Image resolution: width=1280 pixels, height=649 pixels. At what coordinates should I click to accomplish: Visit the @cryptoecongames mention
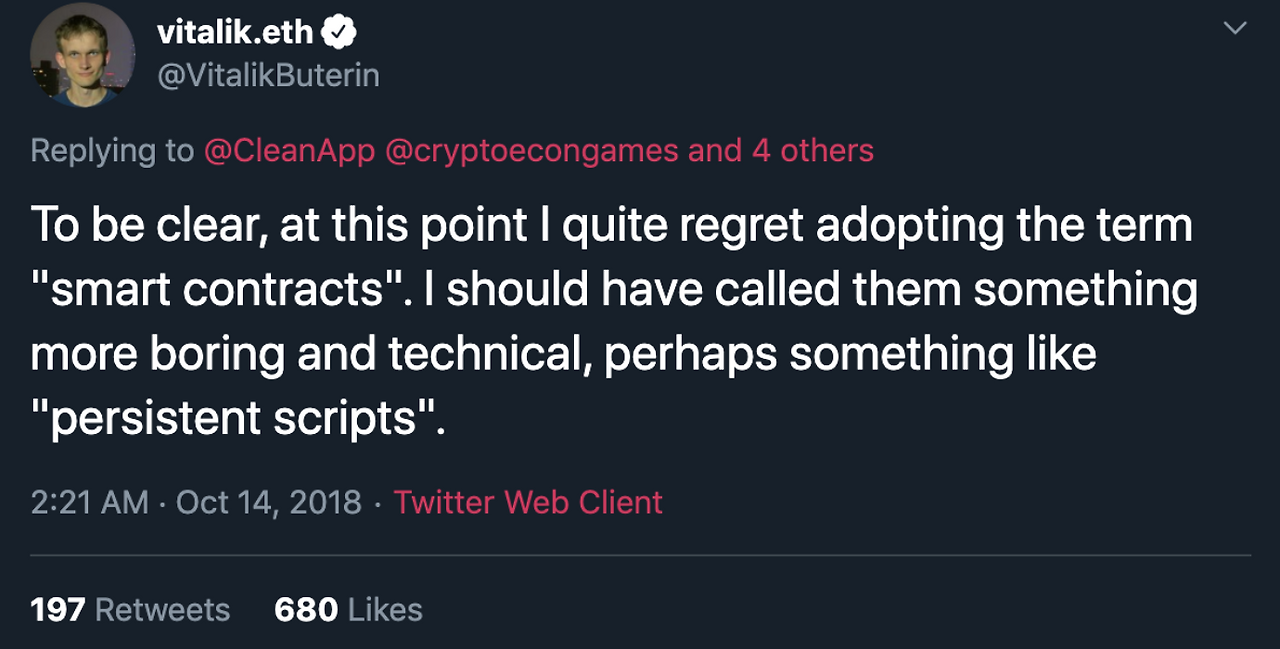(x=530, y=150)
